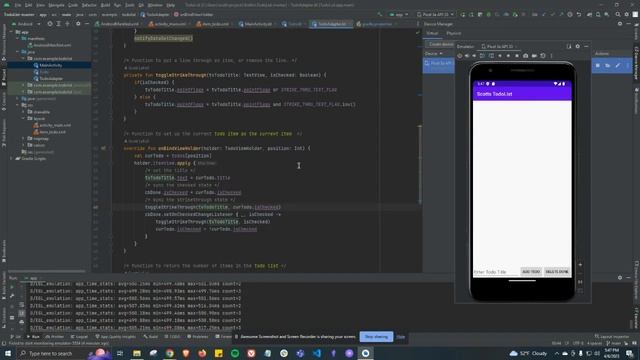The width and height of the screenshot is (640, 360).
Task: Click the Stop sharing button
Action: click(376, 337)
